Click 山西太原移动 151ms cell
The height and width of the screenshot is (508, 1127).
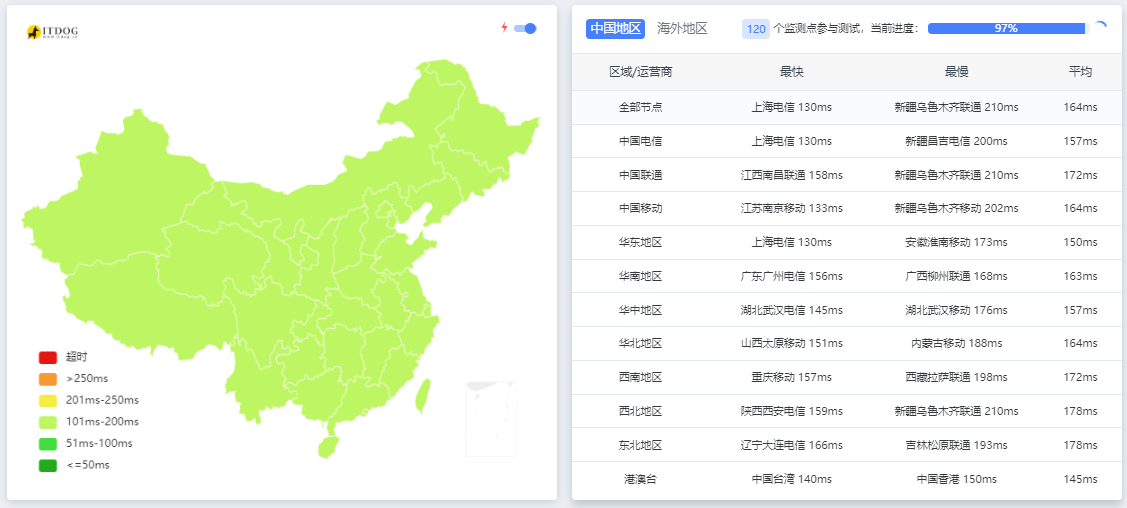click(x=791, y=343)
